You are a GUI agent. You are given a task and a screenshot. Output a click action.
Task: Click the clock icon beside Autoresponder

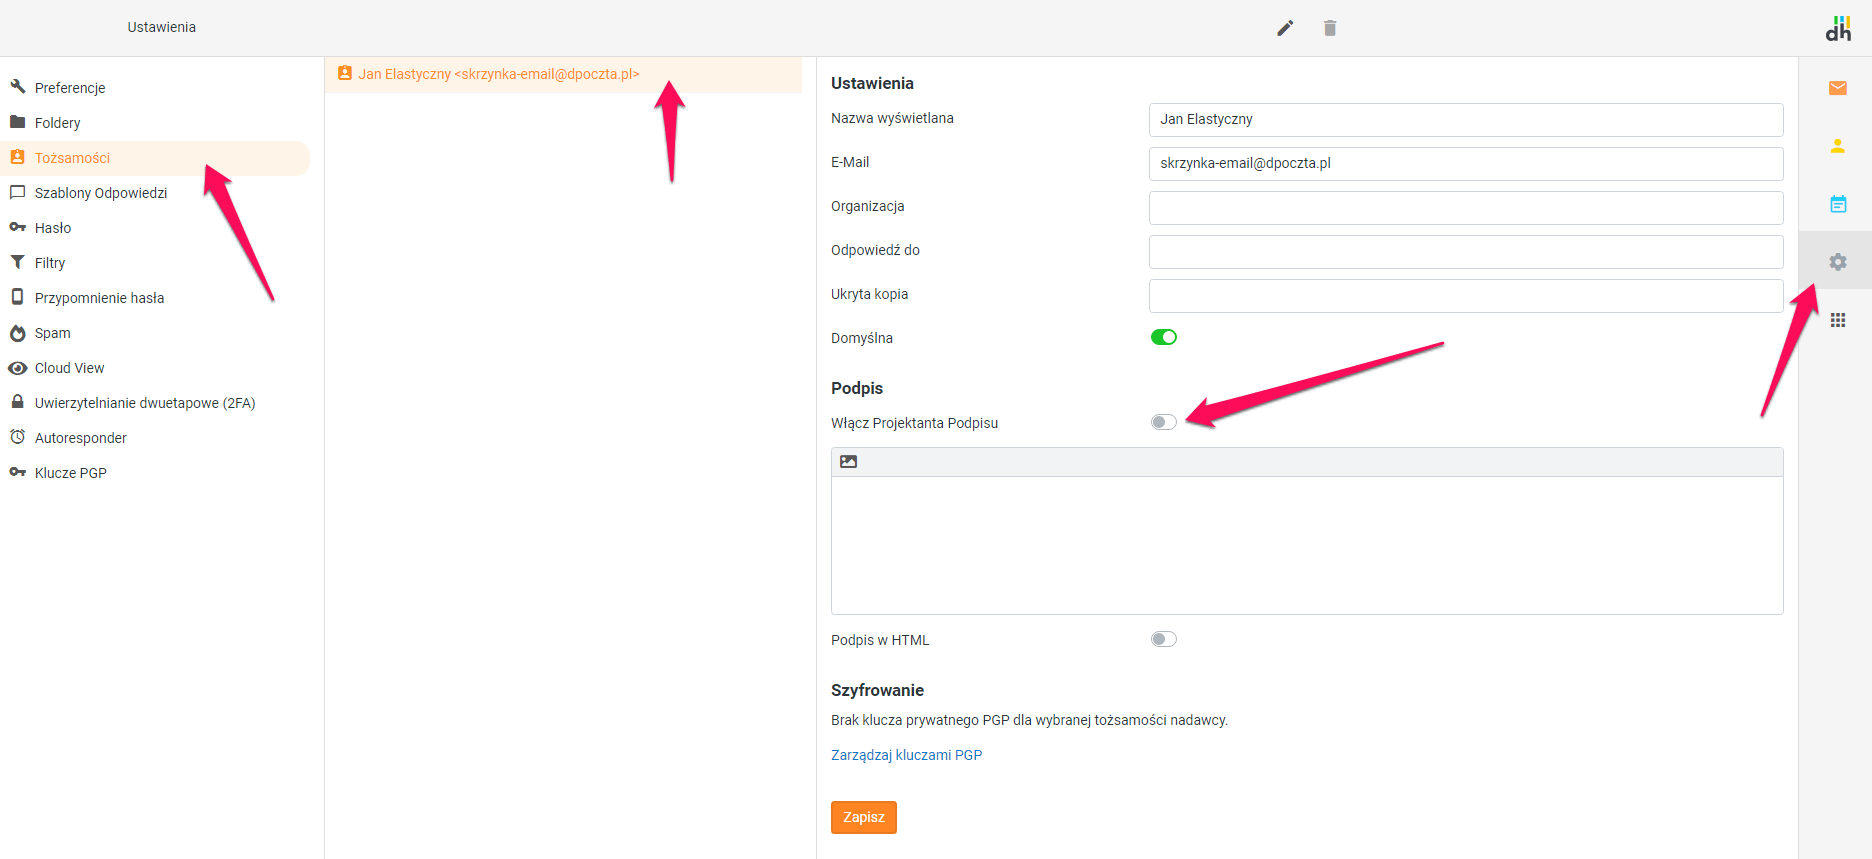coord(18,437)
